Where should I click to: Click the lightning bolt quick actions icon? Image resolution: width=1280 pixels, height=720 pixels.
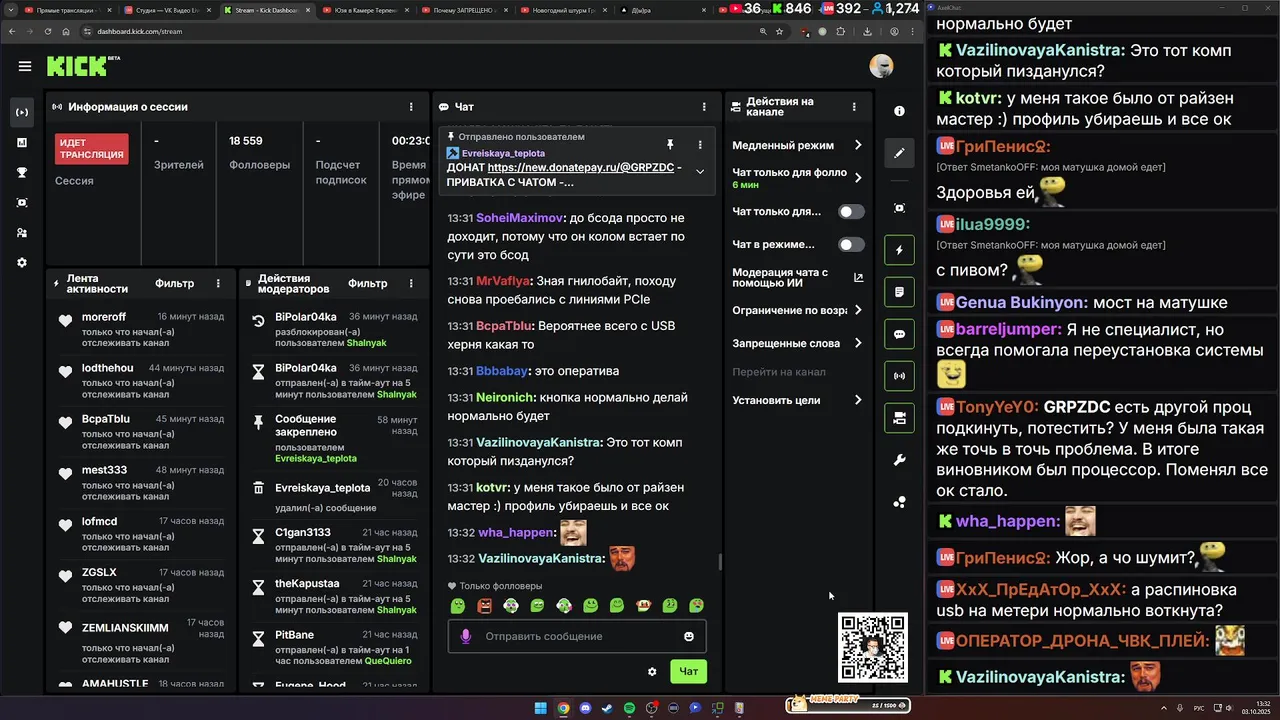[x=899, y=250]
